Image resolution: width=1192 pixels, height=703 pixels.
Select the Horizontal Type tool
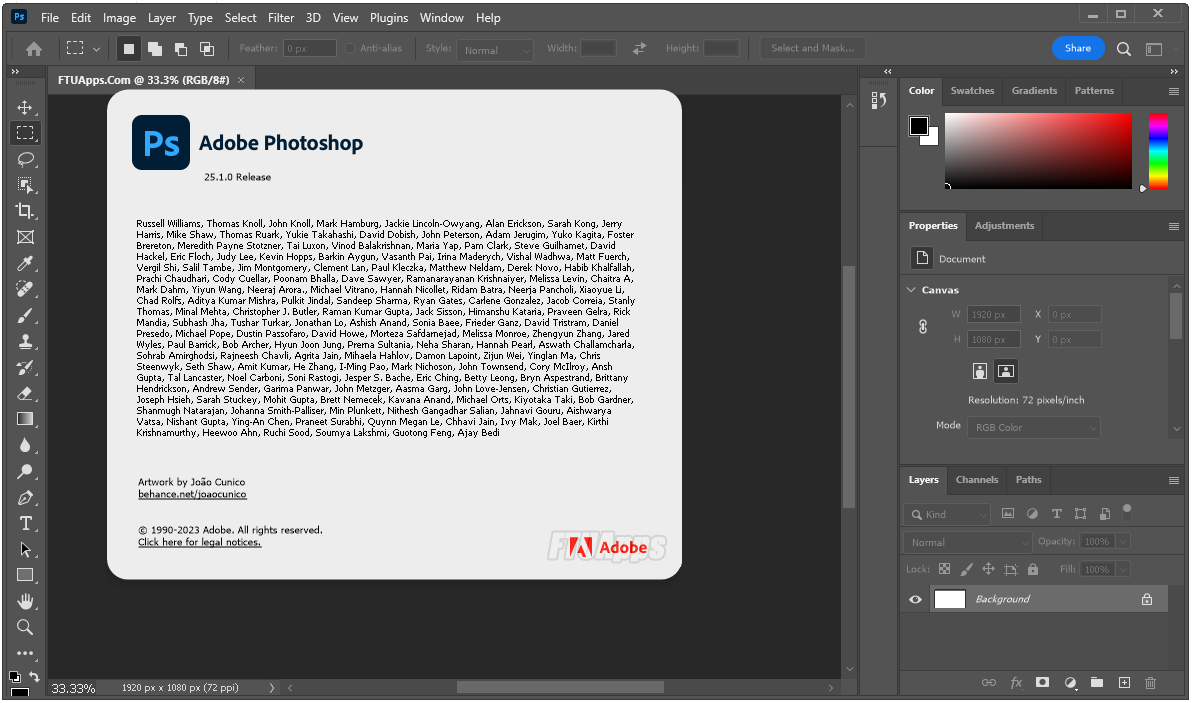[25, 524]
